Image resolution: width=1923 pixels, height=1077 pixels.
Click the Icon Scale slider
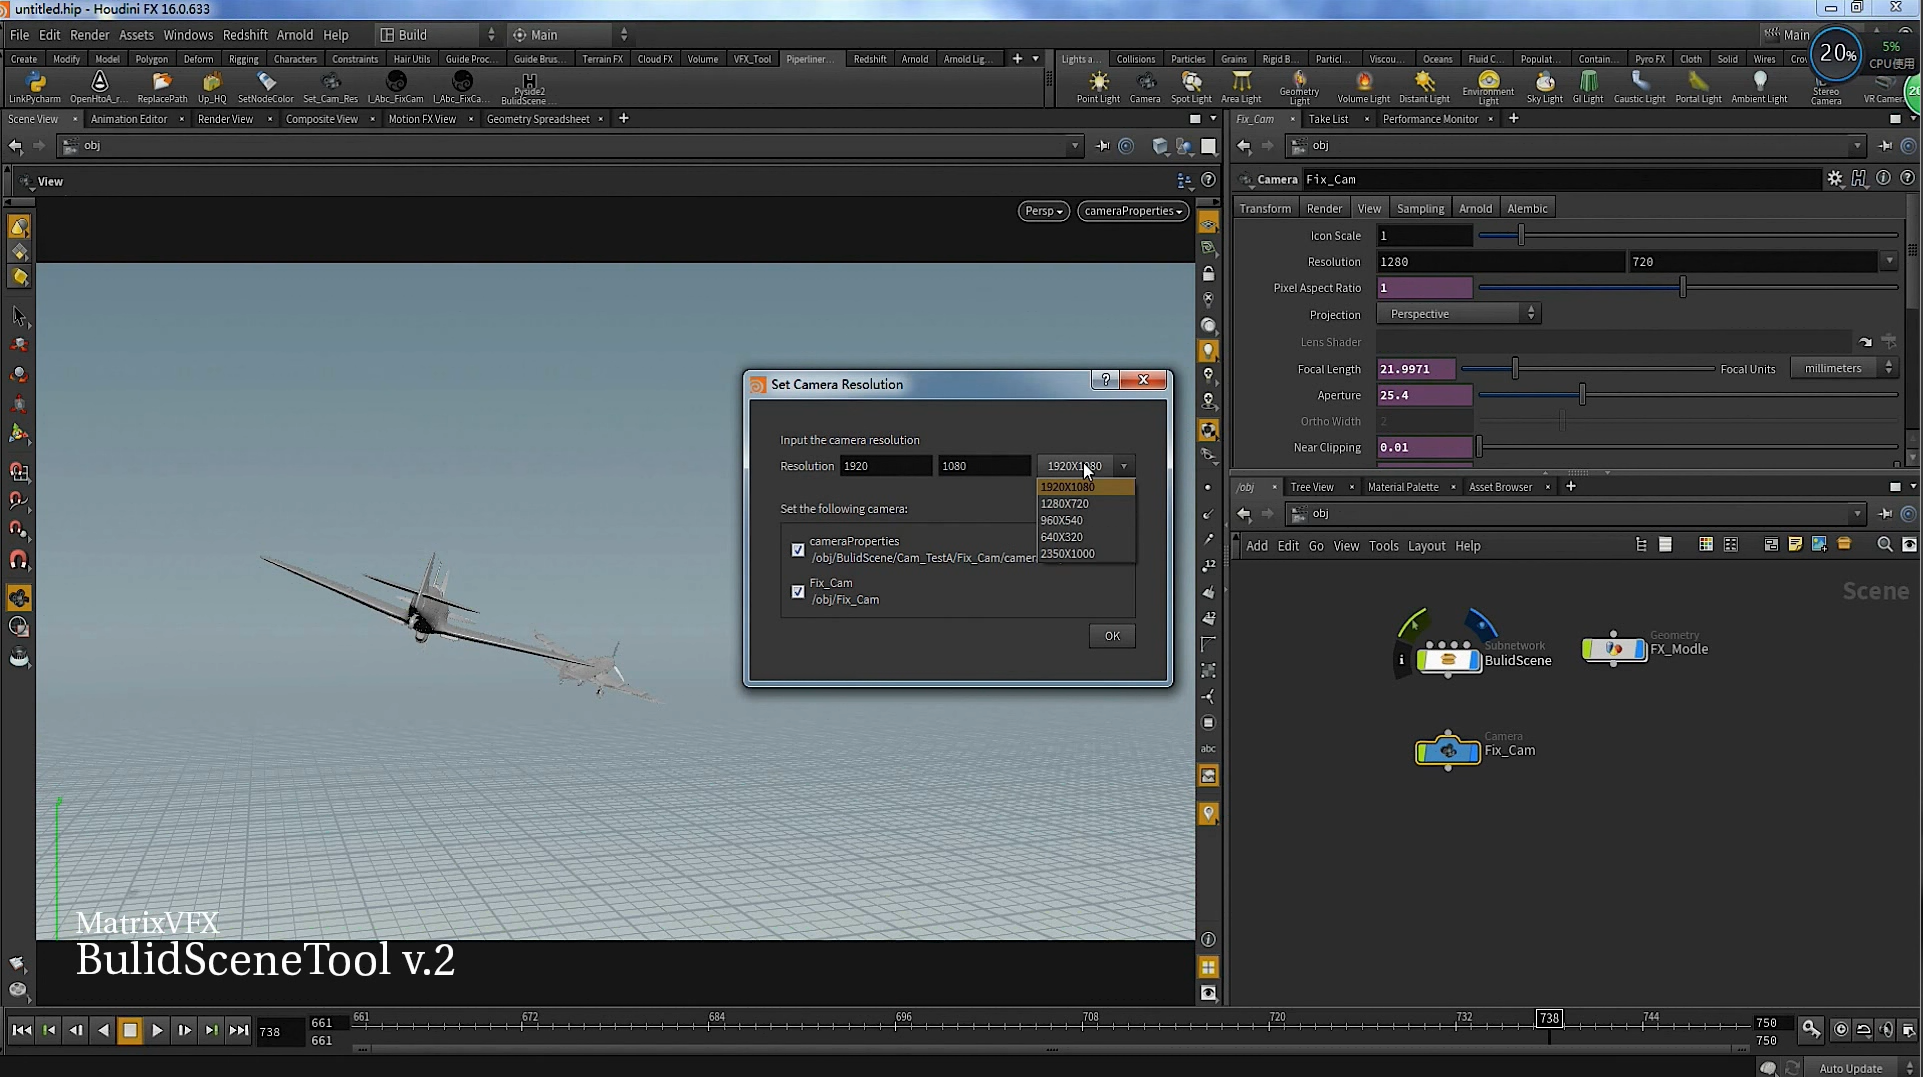pos(1688,236)
